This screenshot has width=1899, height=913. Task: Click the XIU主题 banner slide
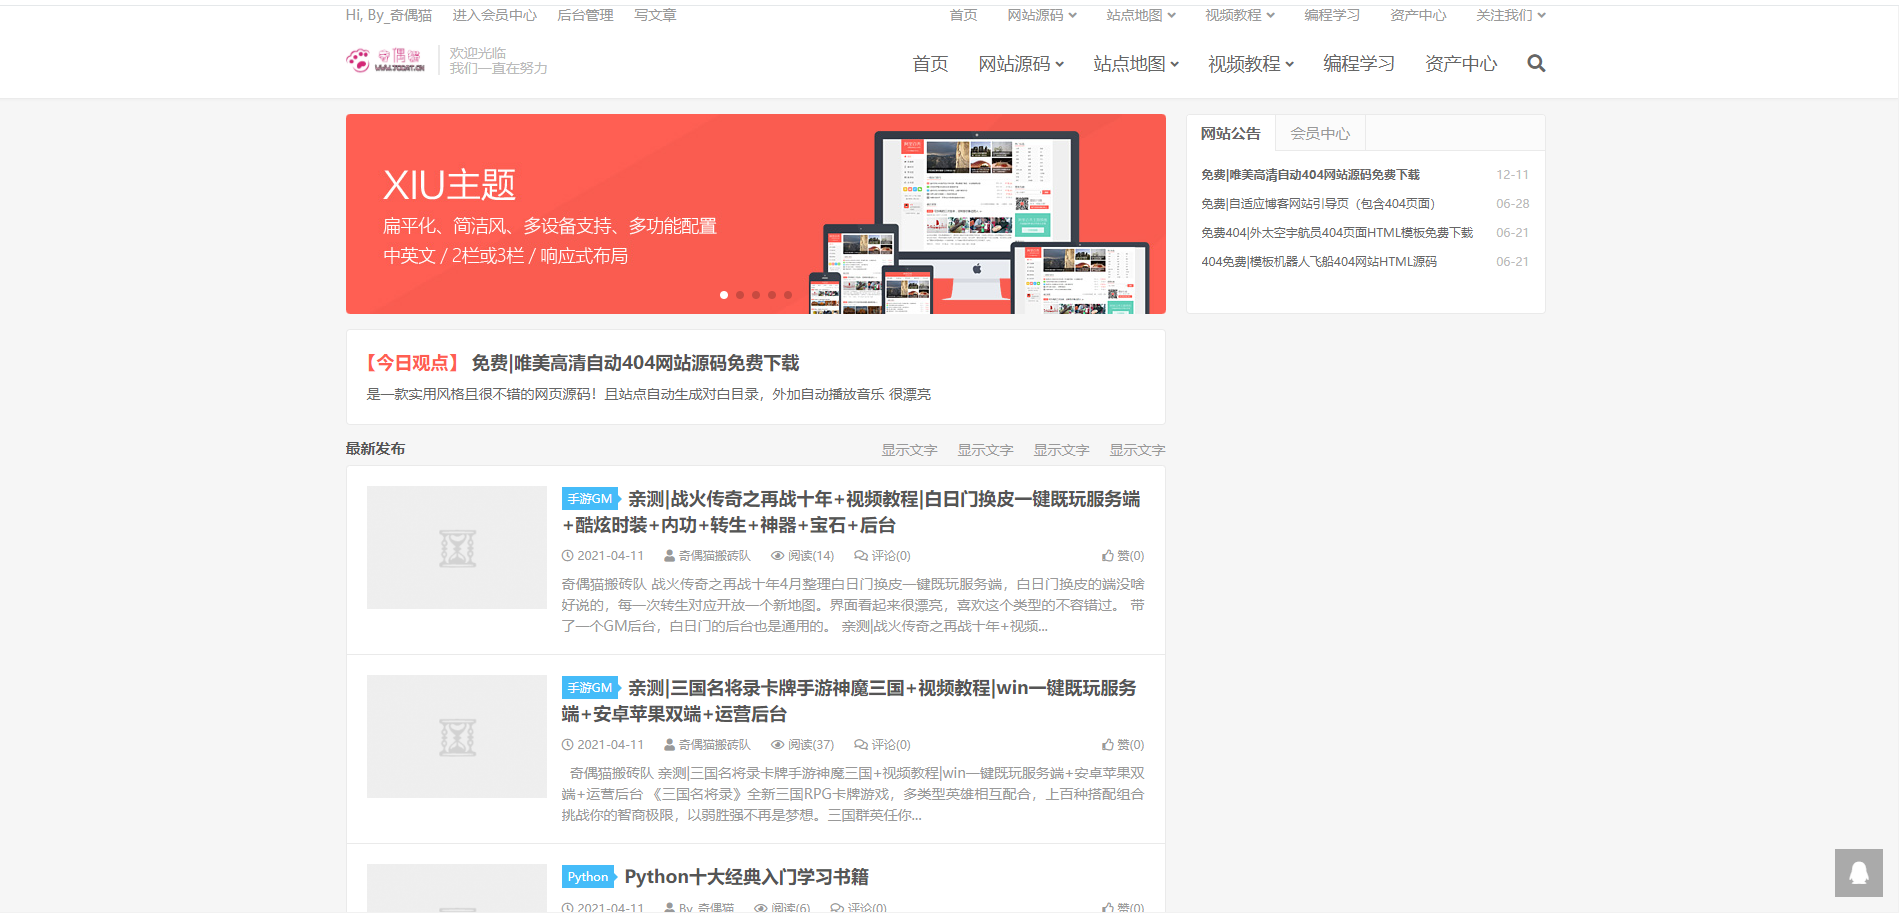pos(756,214)
